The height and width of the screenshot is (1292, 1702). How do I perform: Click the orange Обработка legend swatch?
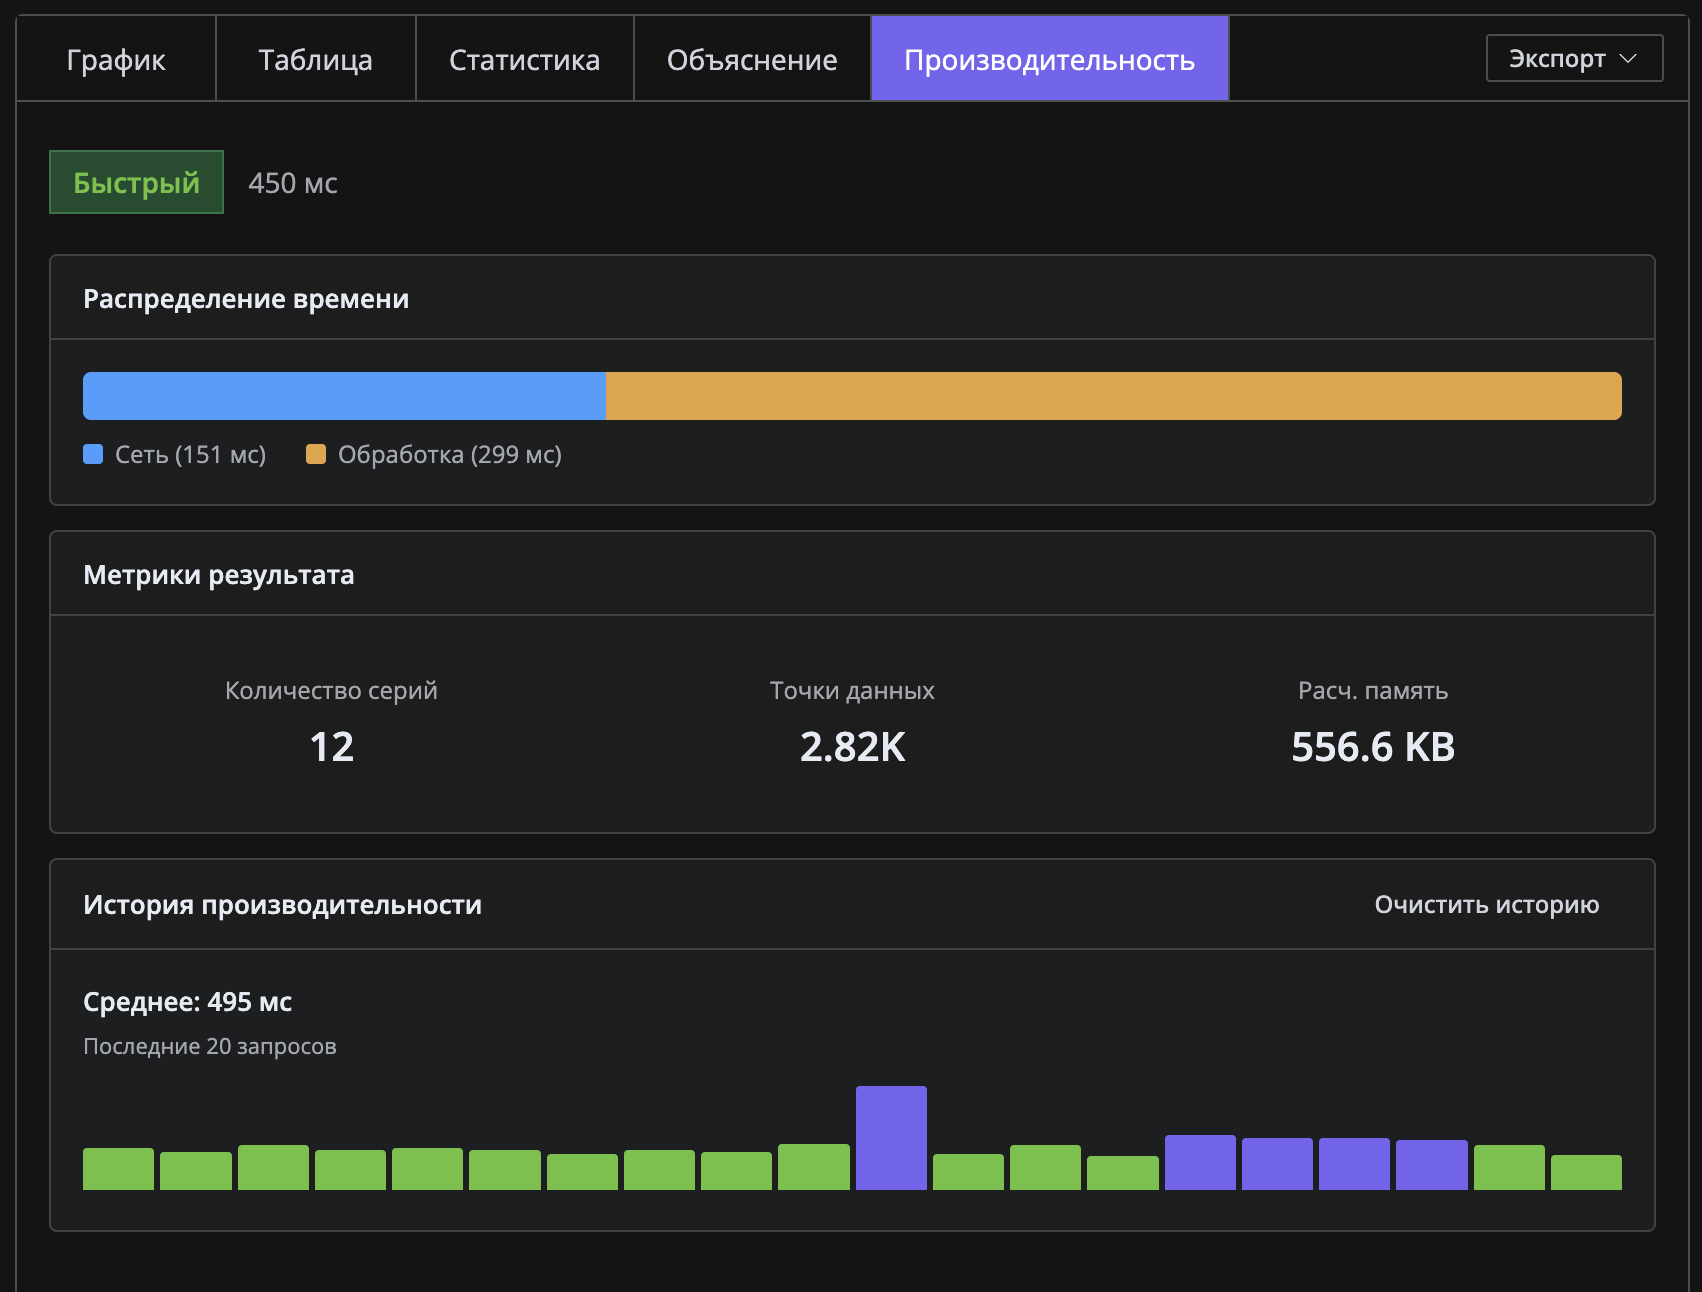pyautogui.click(x=316, y=455)
